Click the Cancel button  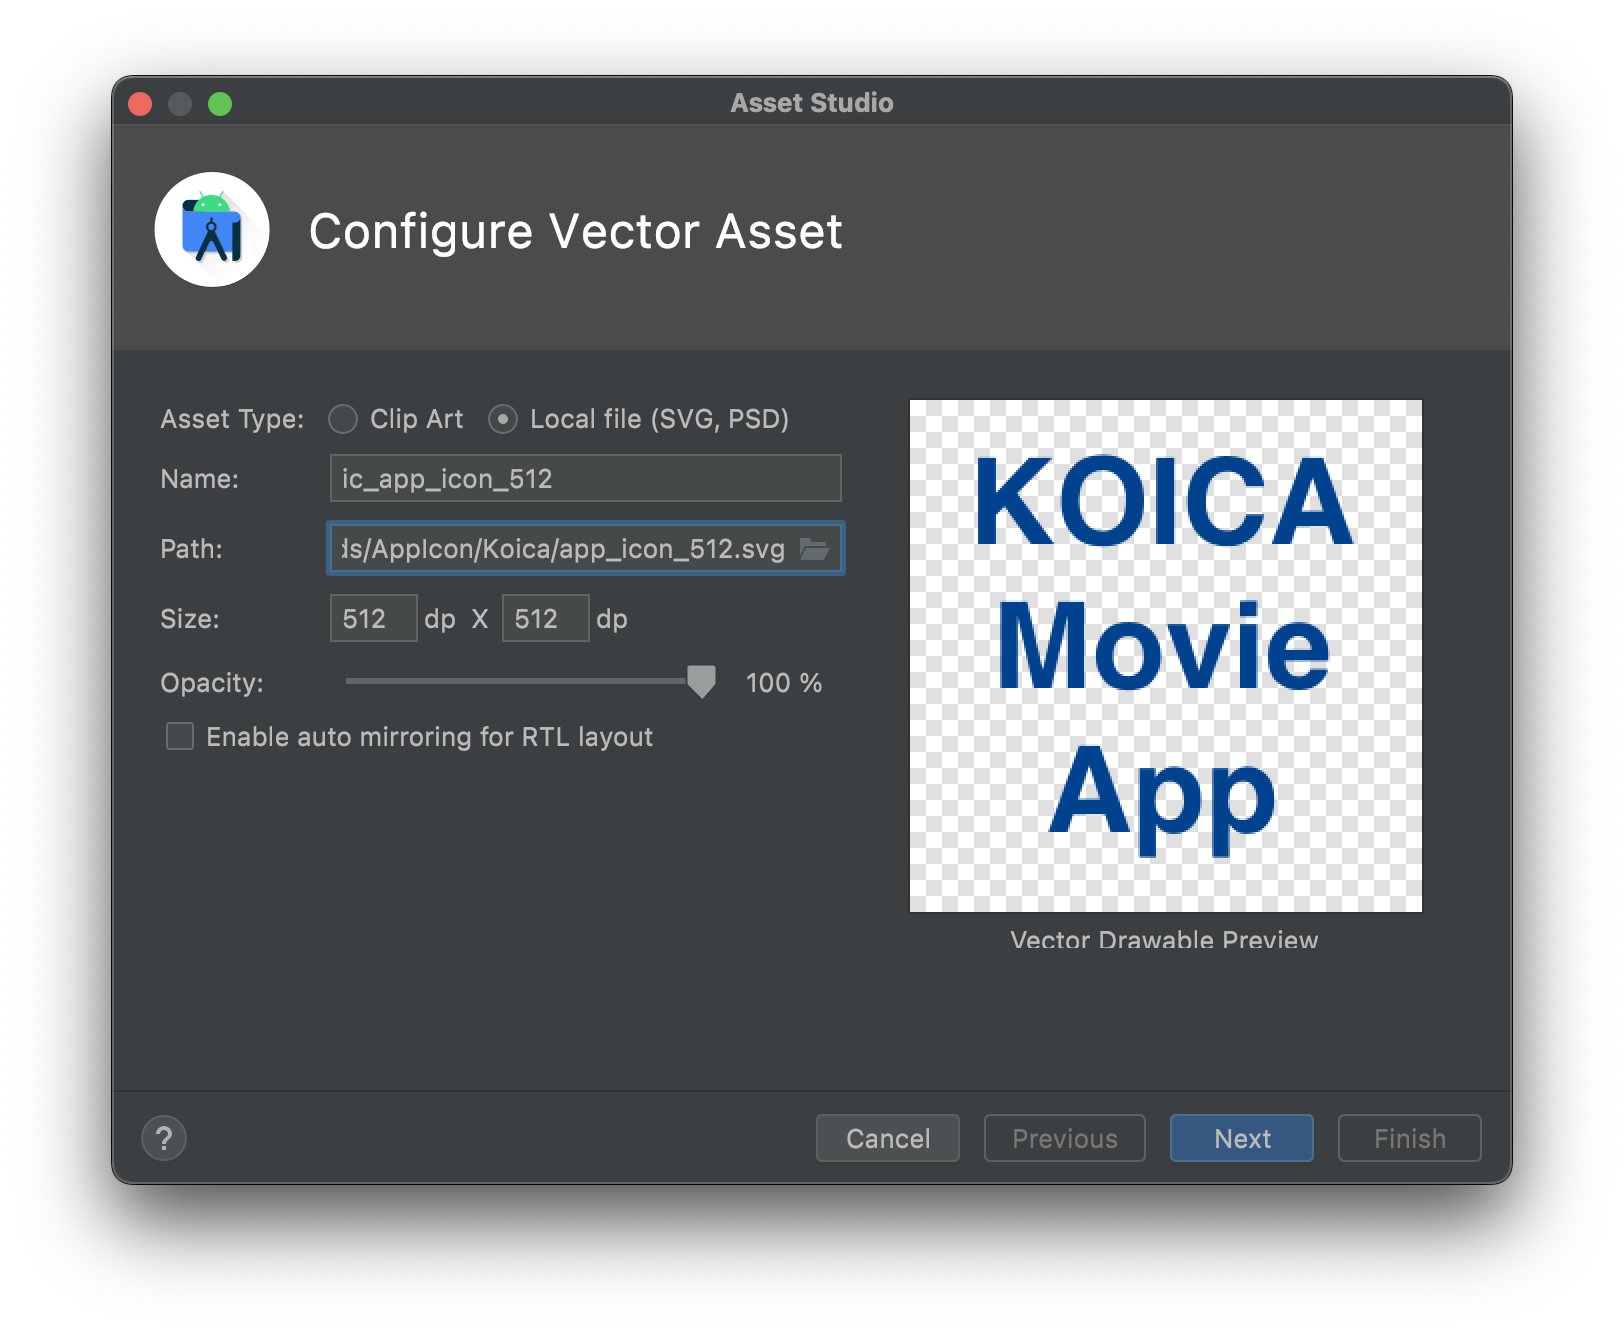click(888, 1138)
